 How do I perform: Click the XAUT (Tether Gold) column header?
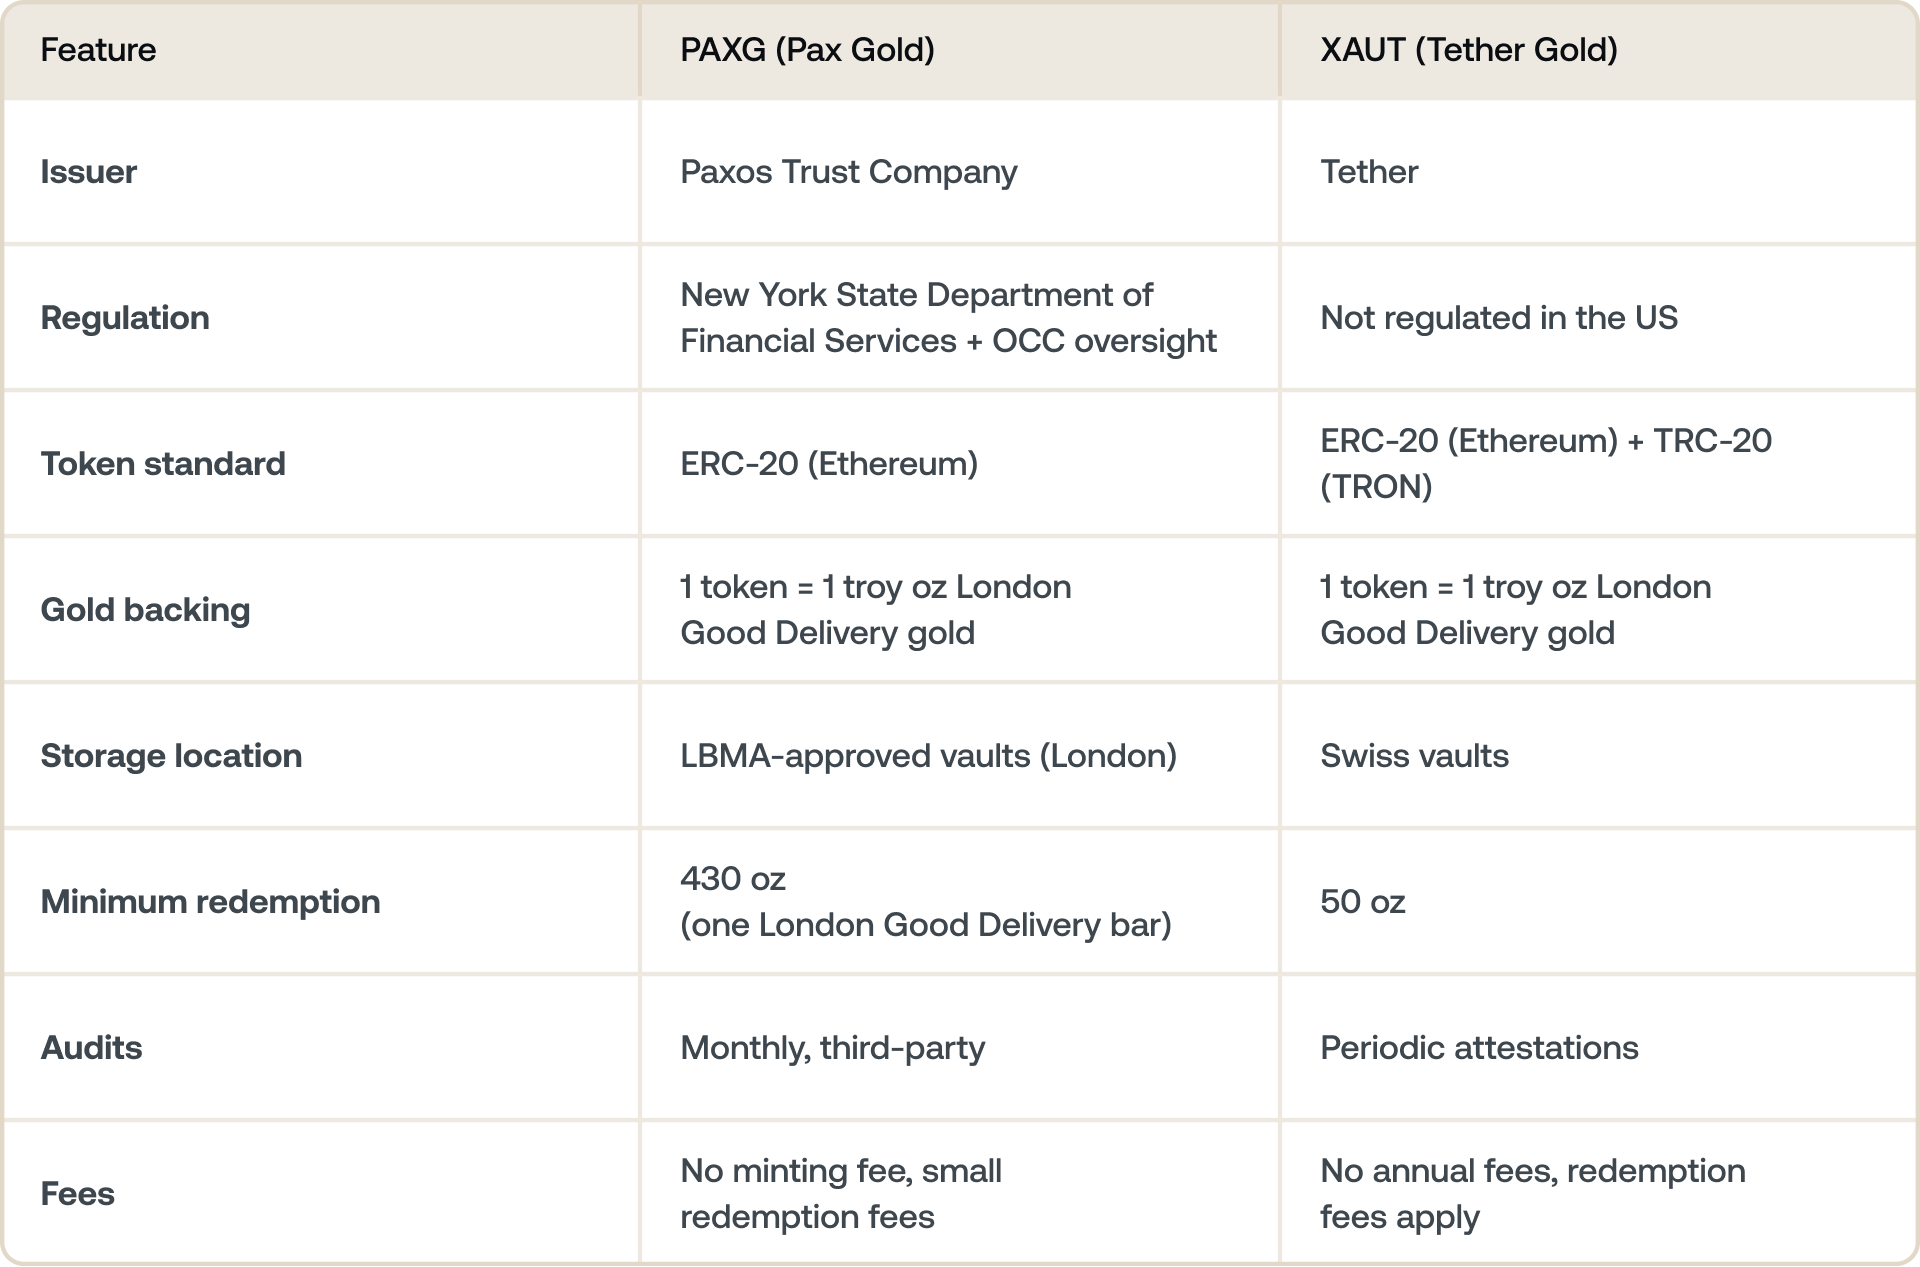[1468, 50]
